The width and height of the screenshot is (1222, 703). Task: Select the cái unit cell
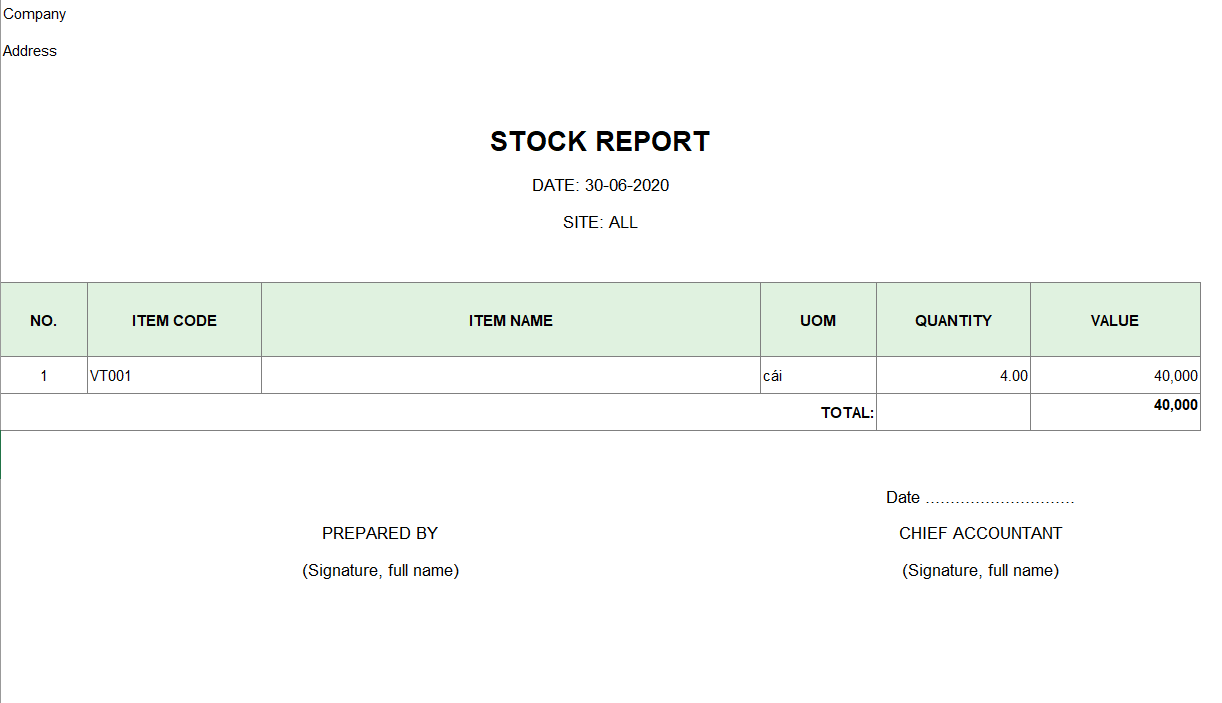(818, 375)
